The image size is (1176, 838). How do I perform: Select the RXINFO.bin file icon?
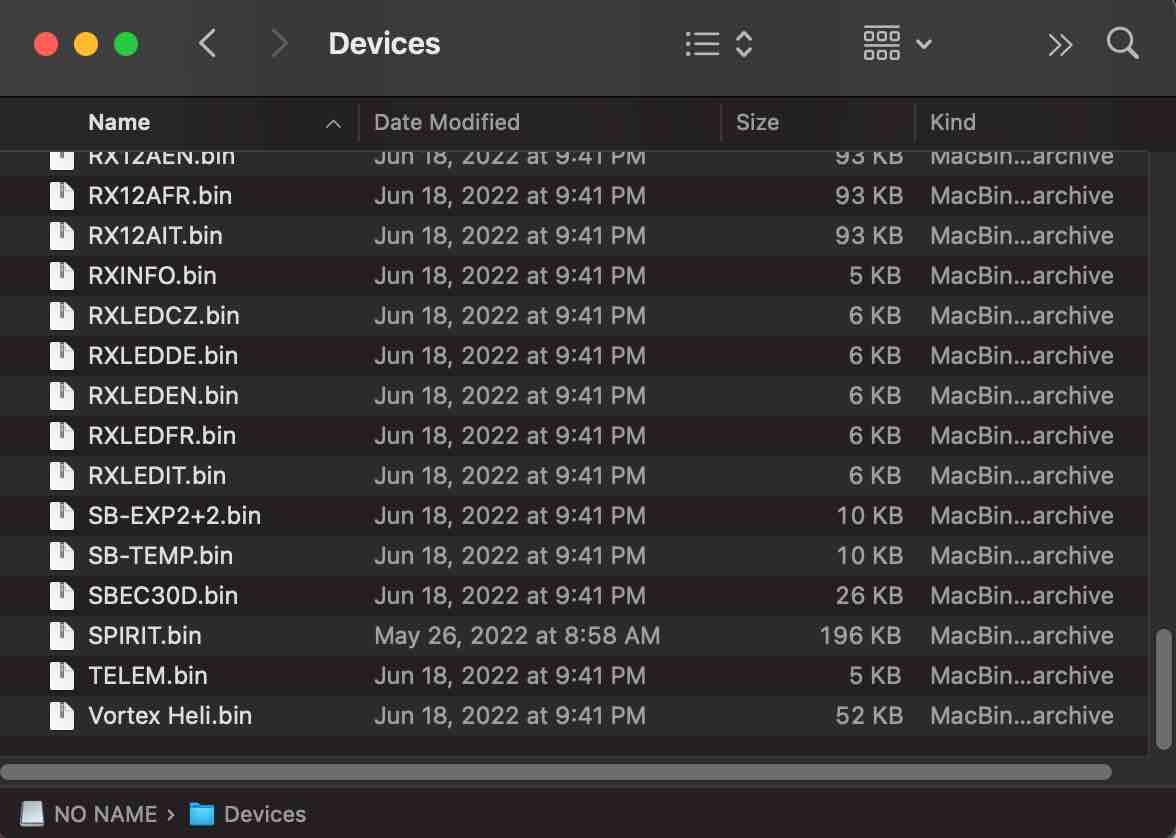pyautogui.click(x=62, y=276)
